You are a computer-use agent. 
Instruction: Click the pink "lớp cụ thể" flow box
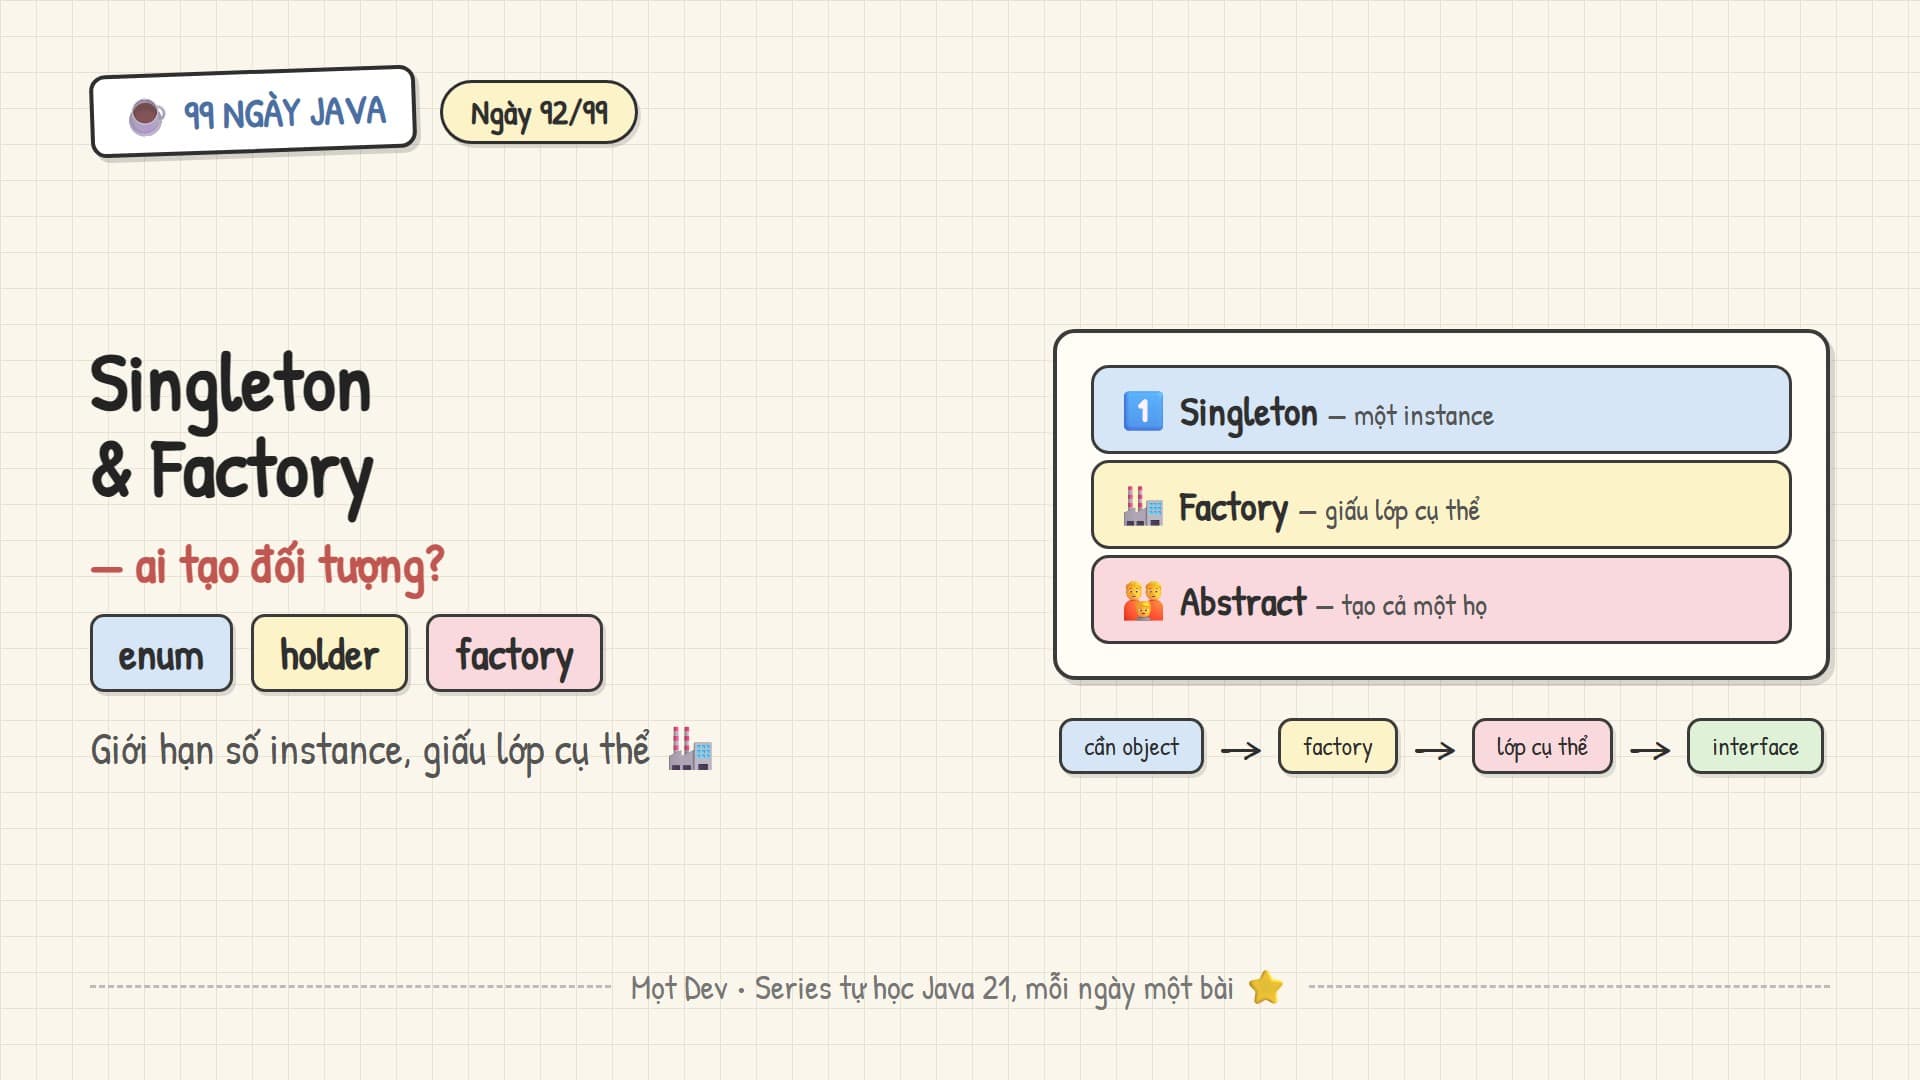click(1542, 747)
